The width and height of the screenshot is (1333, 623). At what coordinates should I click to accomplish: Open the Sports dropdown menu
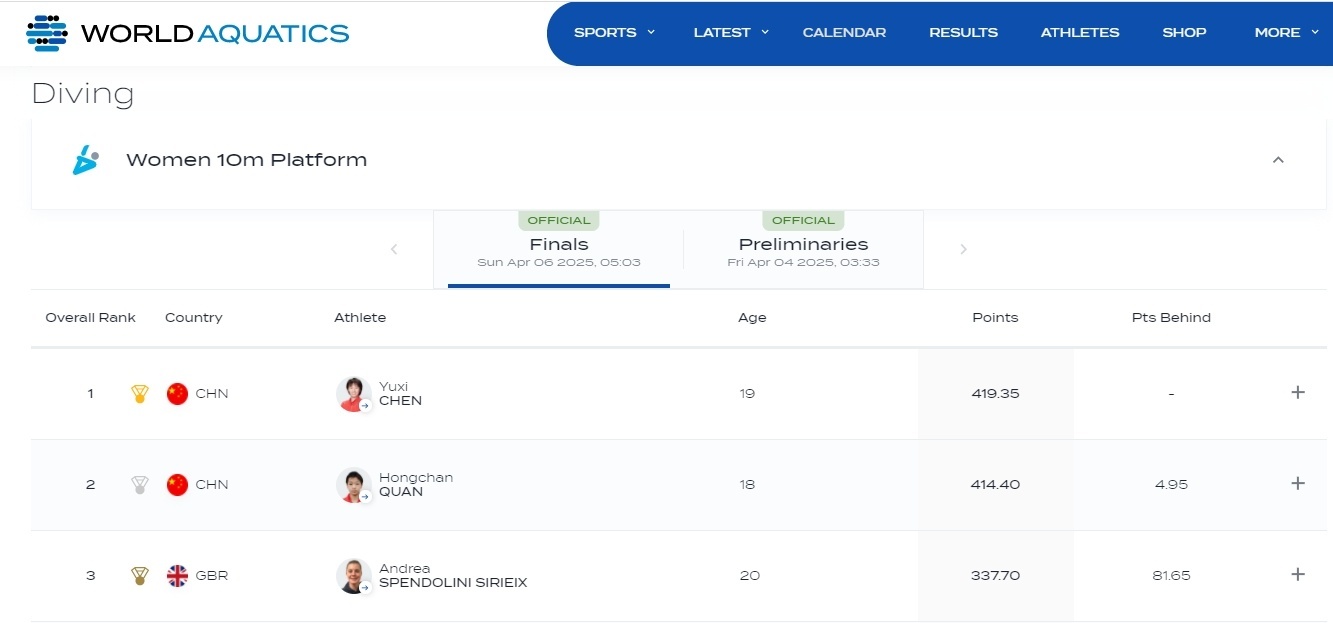point(613,33)
